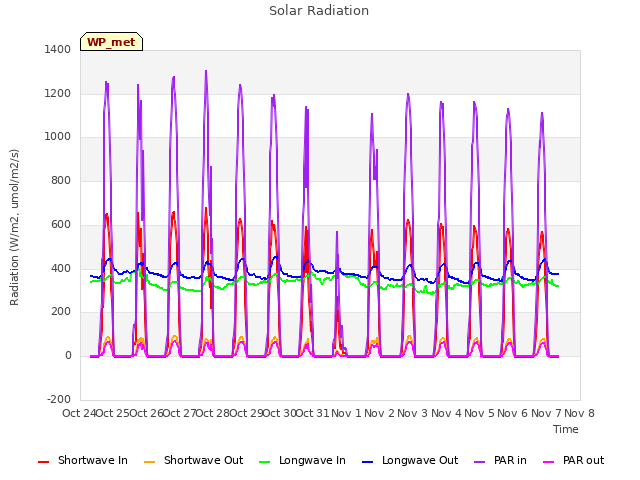Image resolution: width=640 pixels, height=480 pixels.
Task: Toggle the Shortwave In legend entry
Action: point(82,460)
